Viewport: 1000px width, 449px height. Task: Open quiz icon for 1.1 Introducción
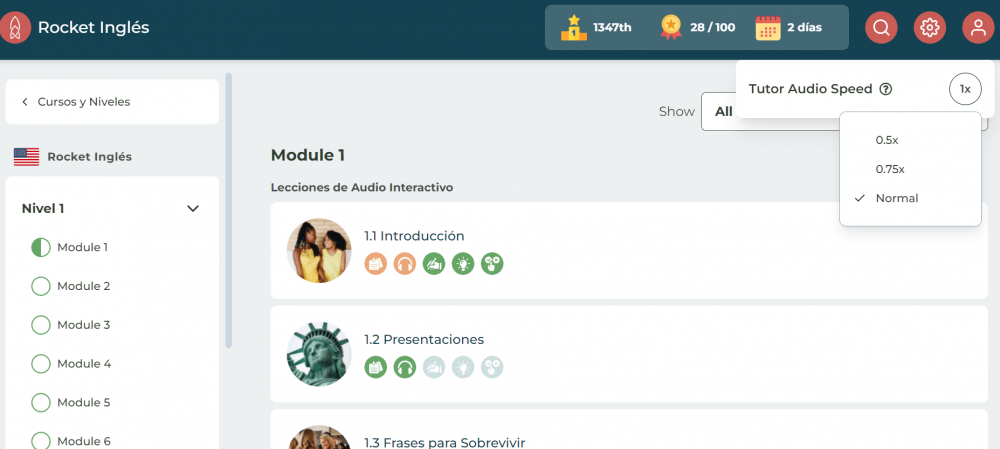[492, 263]
